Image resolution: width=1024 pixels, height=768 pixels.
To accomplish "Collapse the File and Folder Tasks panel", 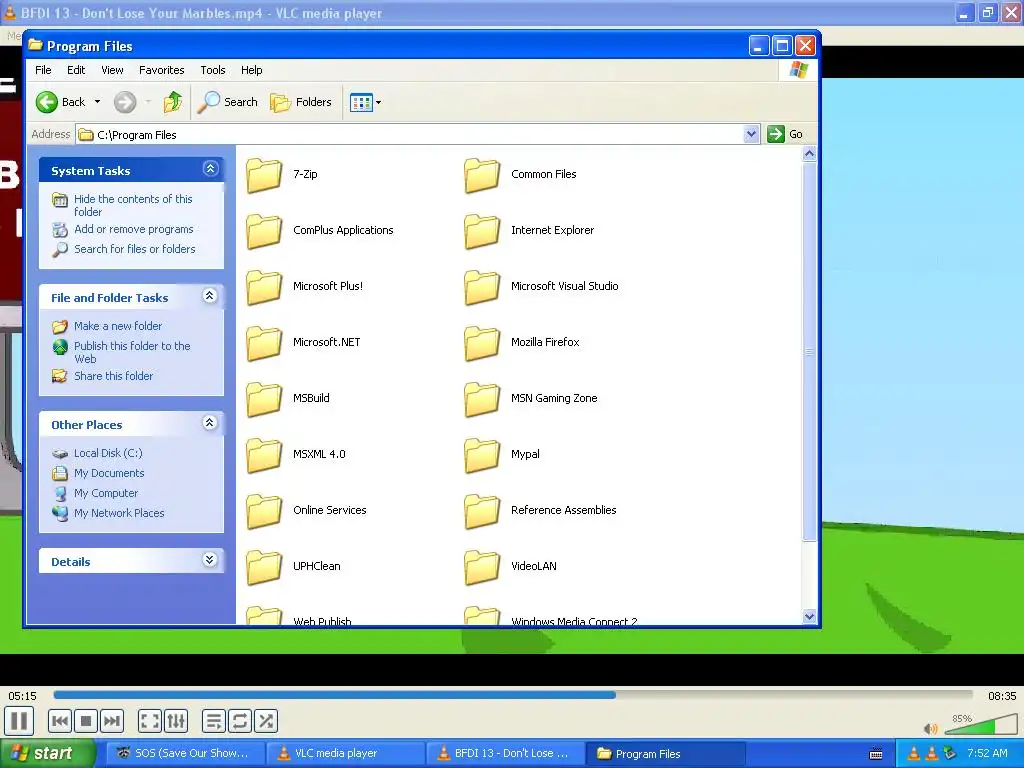I will click(210, 296).
